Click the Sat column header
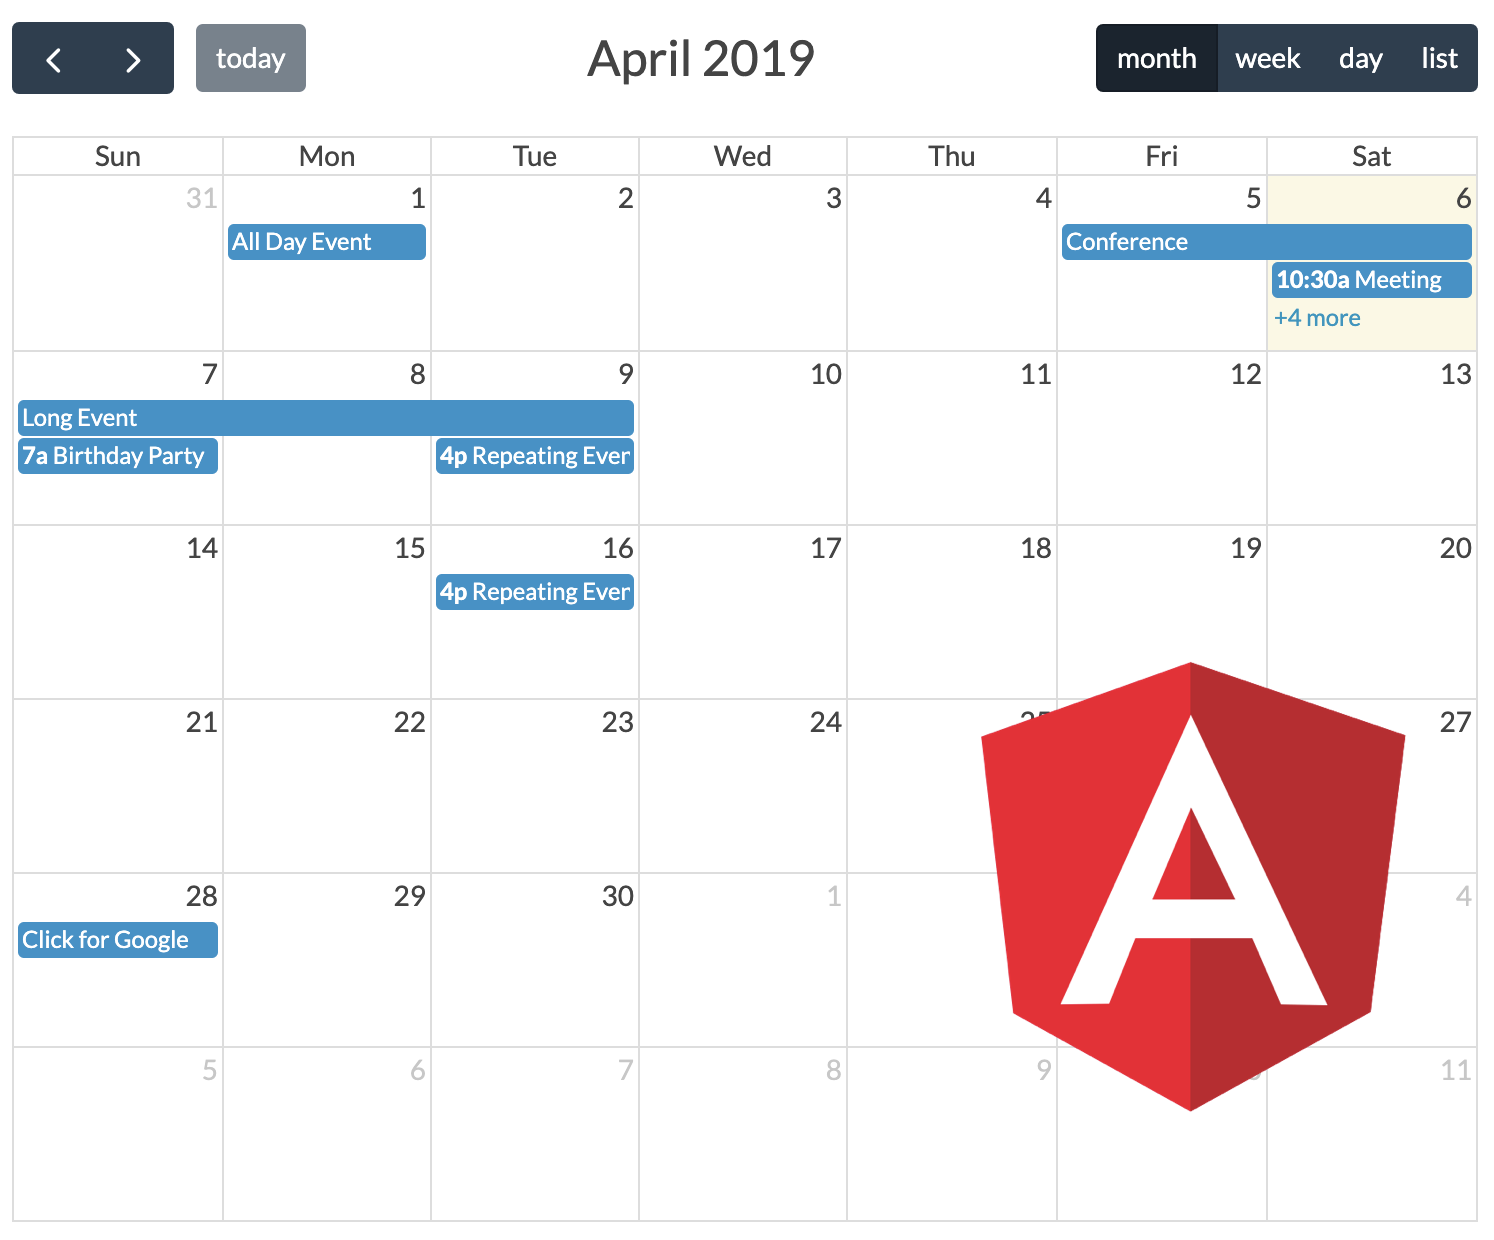 [x=1372, y=156]
